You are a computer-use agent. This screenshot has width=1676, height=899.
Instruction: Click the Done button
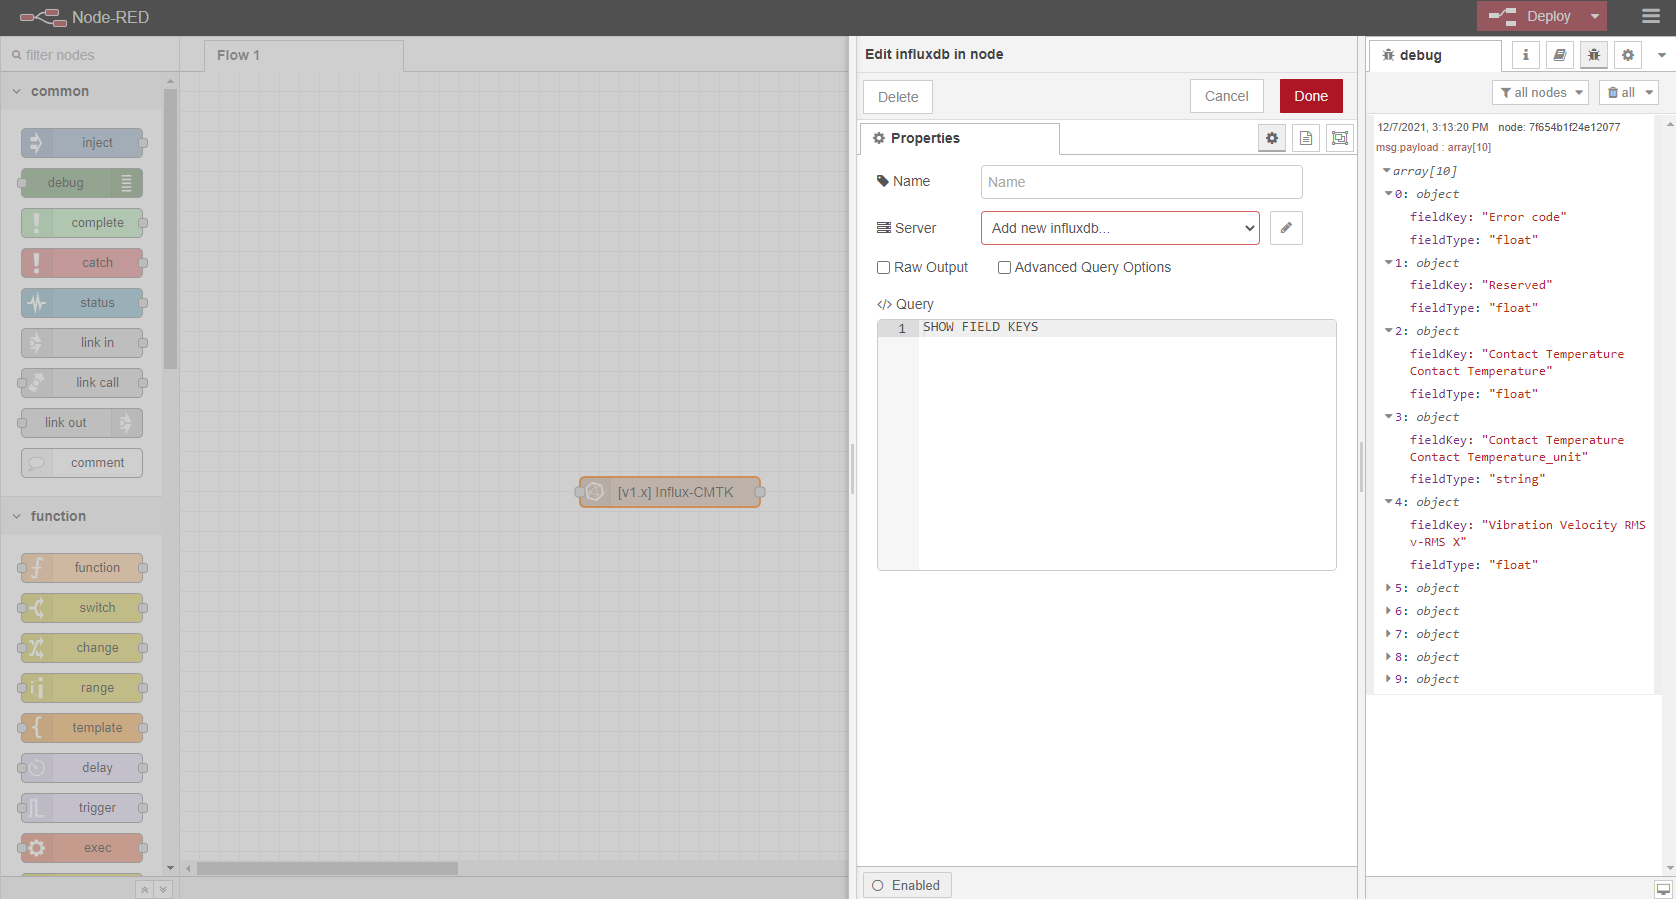coord(1310,96)
